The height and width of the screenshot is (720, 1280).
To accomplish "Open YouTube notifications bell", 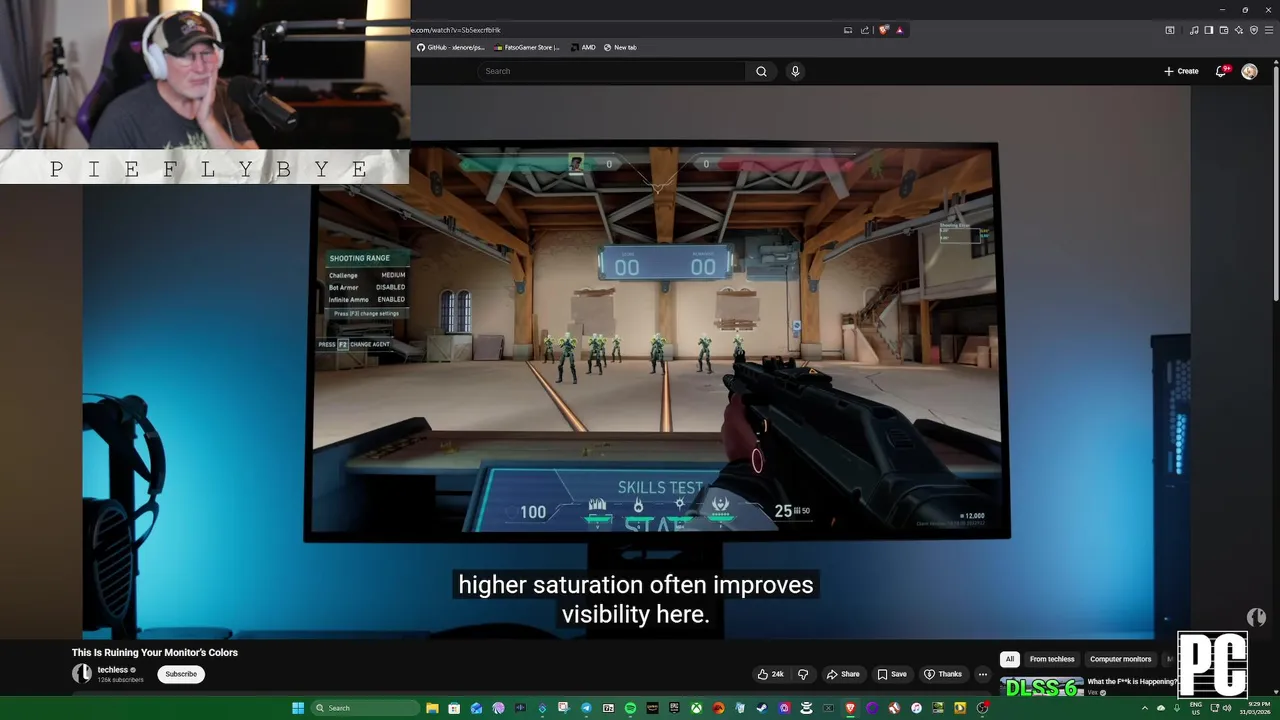I will point(1221,71).
